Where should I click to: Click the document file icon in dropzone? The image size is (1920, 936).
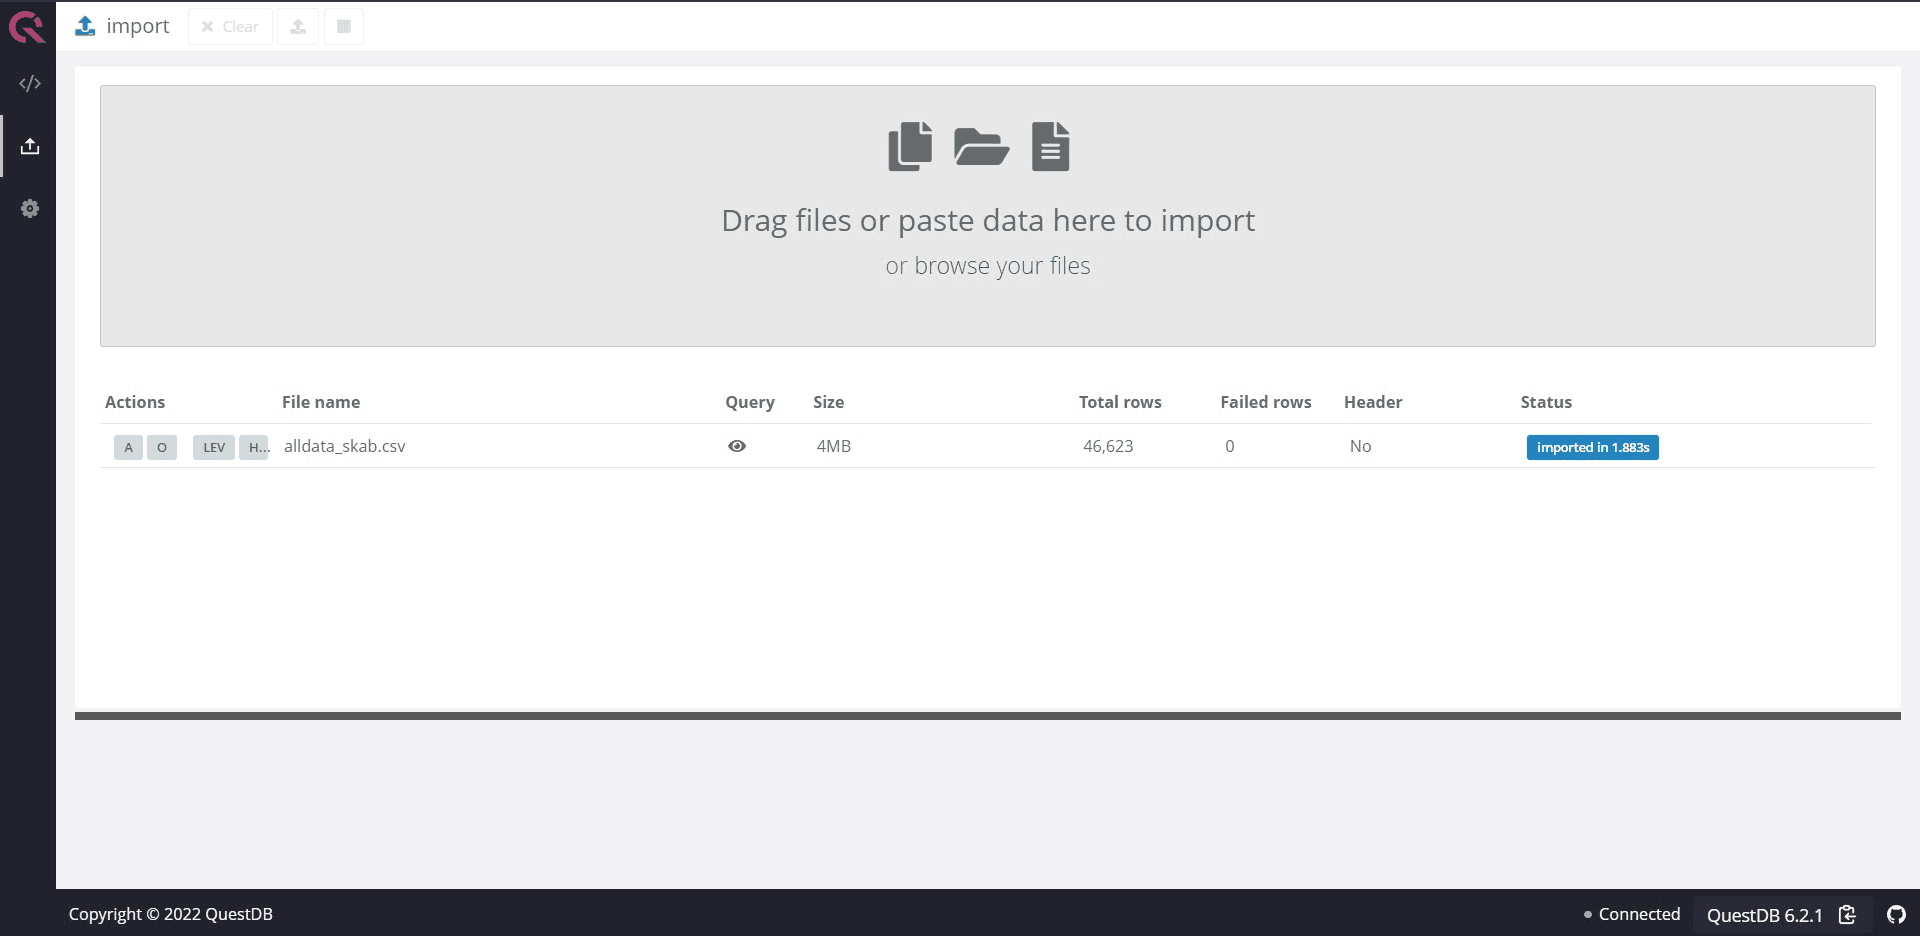(x=1050, y=147)
